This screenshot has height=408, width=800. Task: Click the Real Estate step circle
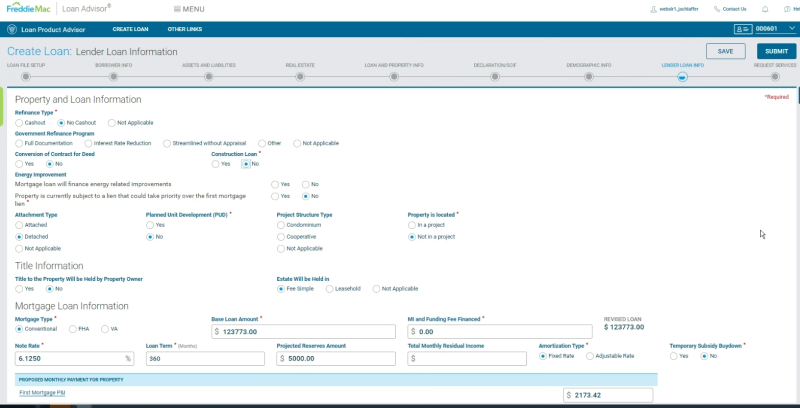pyautogui.click(x=300, y=76)
